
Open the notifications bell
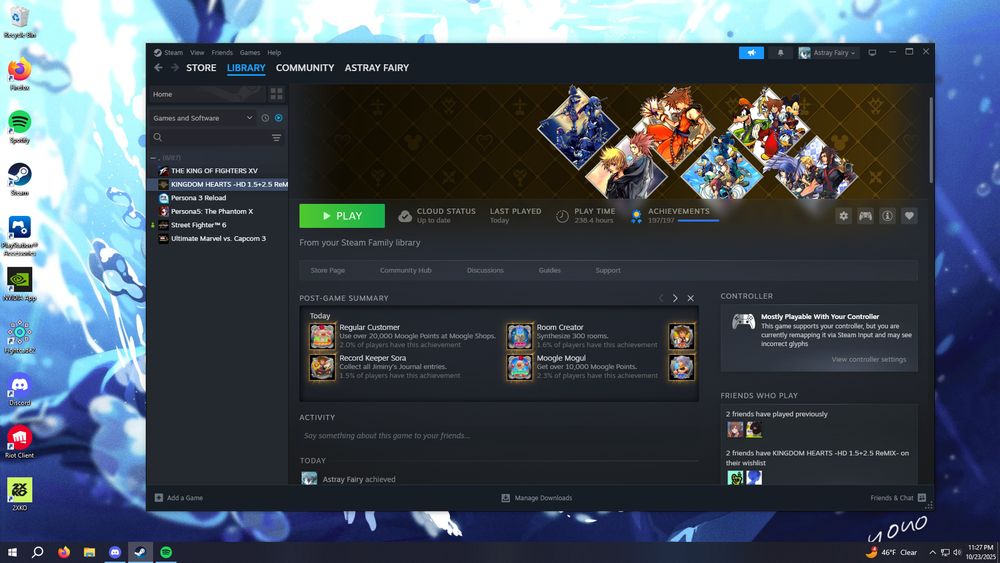(780, 53)
